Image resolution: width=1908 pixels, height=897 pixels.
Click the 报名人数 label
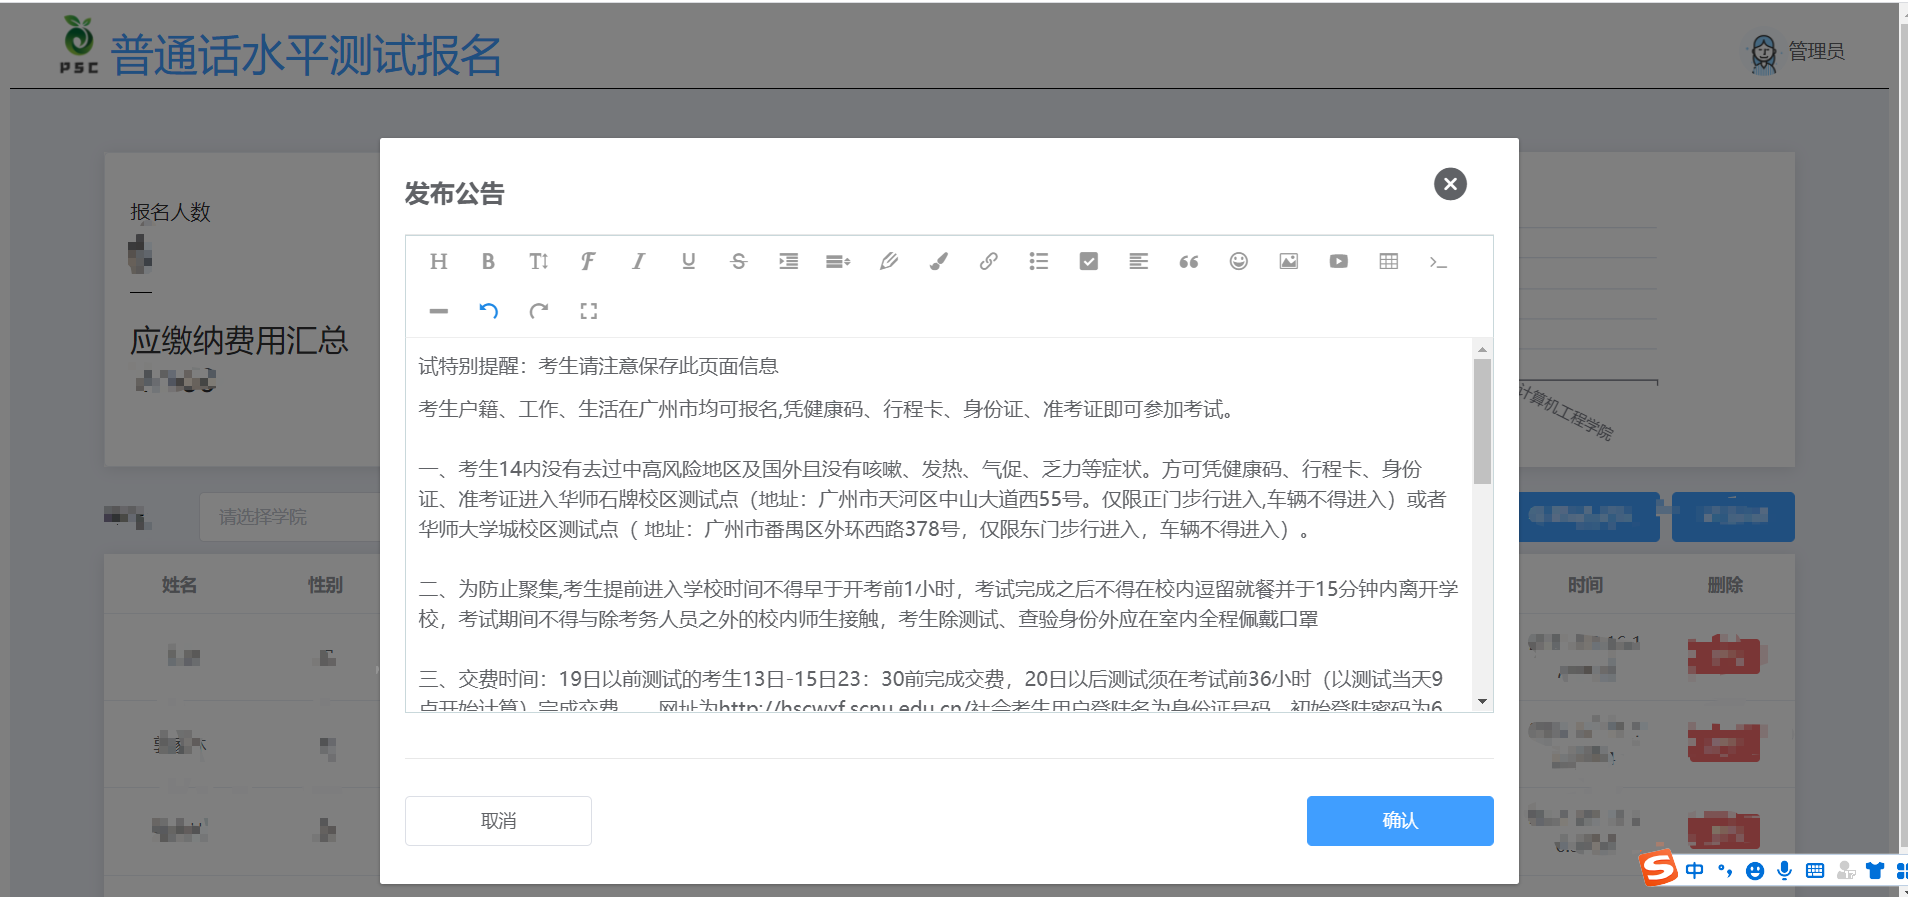pyautogui.click(x=170, y=212)
